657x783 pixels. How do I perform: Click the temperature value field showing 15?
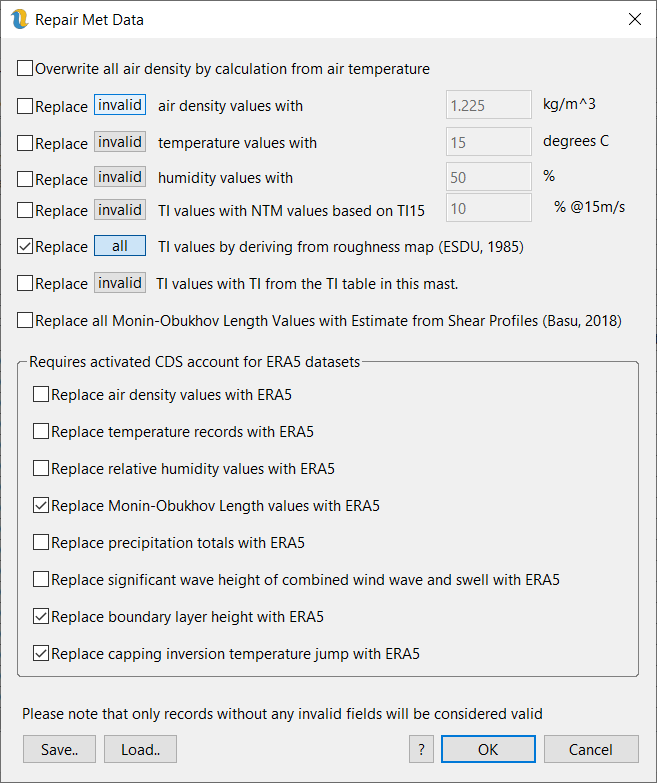tap(487, 142)
